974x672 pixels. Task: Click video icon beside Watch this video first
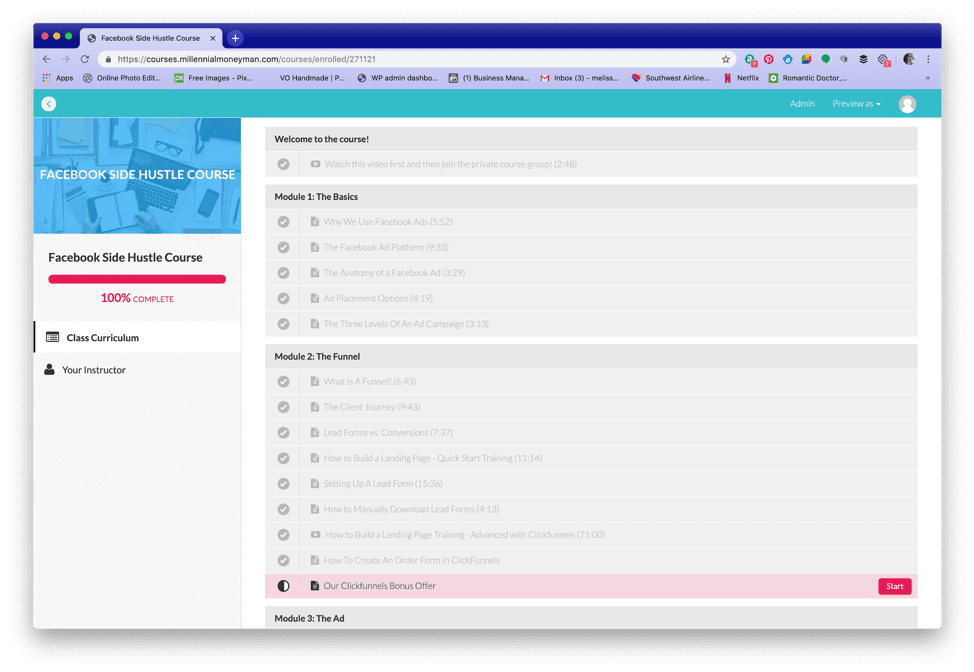coord(315,164)
